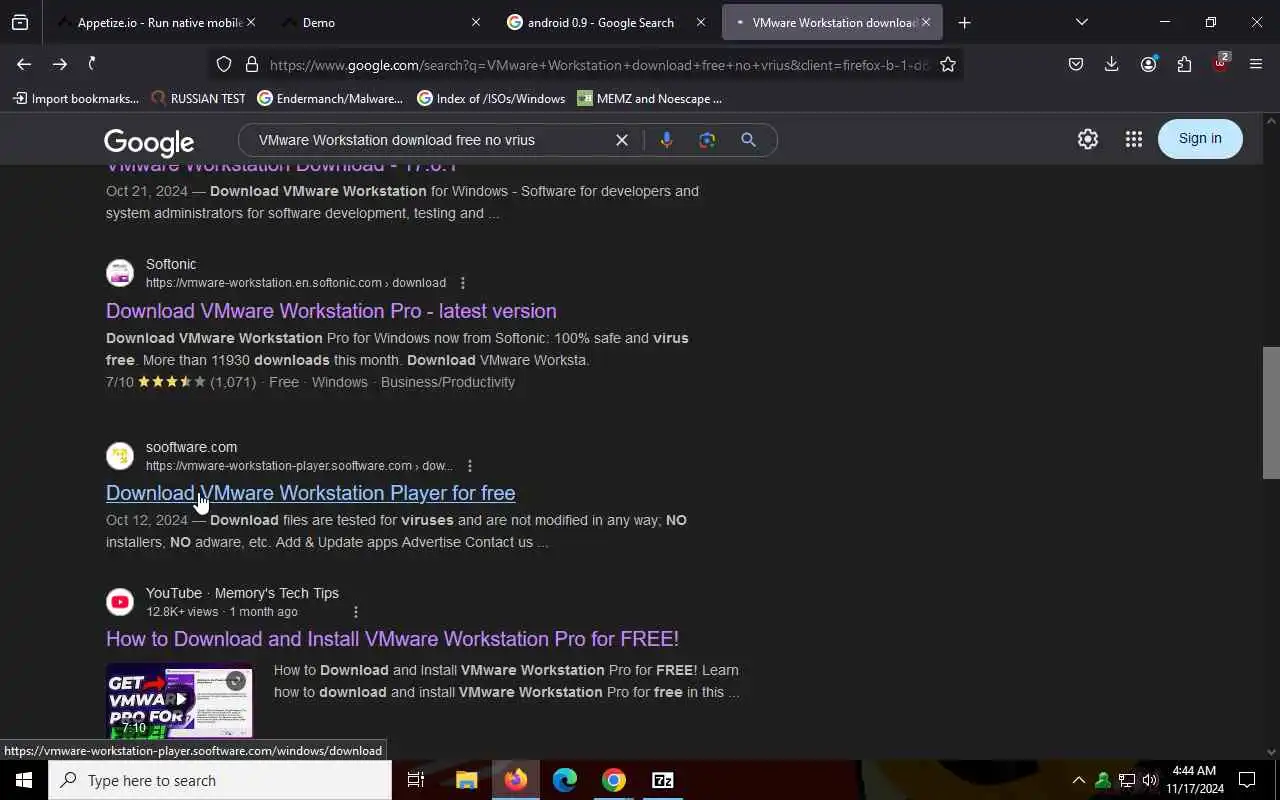
Task: Open the notification center icon
Action: coord(1247,780)
